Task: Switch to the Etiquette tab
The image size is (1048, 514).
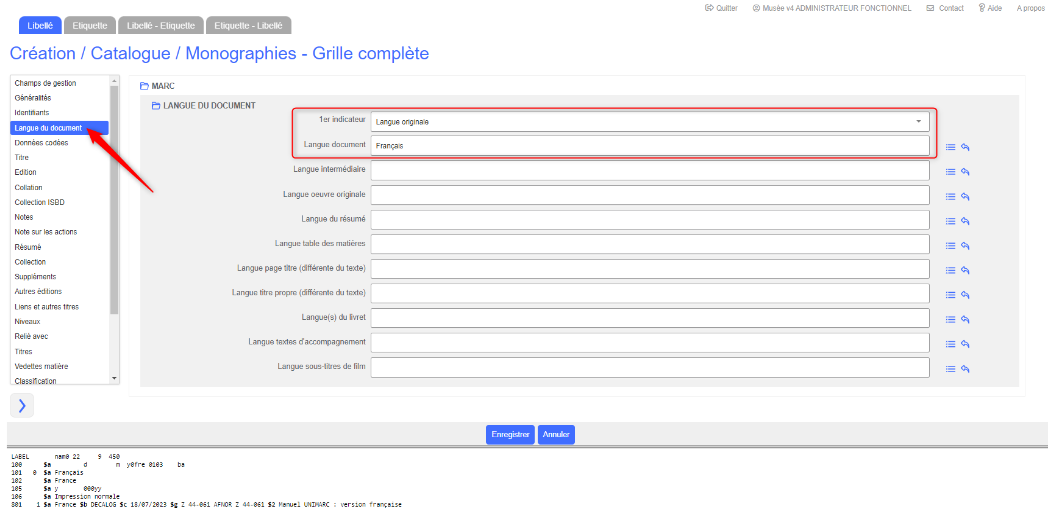Action: (90, 25)
